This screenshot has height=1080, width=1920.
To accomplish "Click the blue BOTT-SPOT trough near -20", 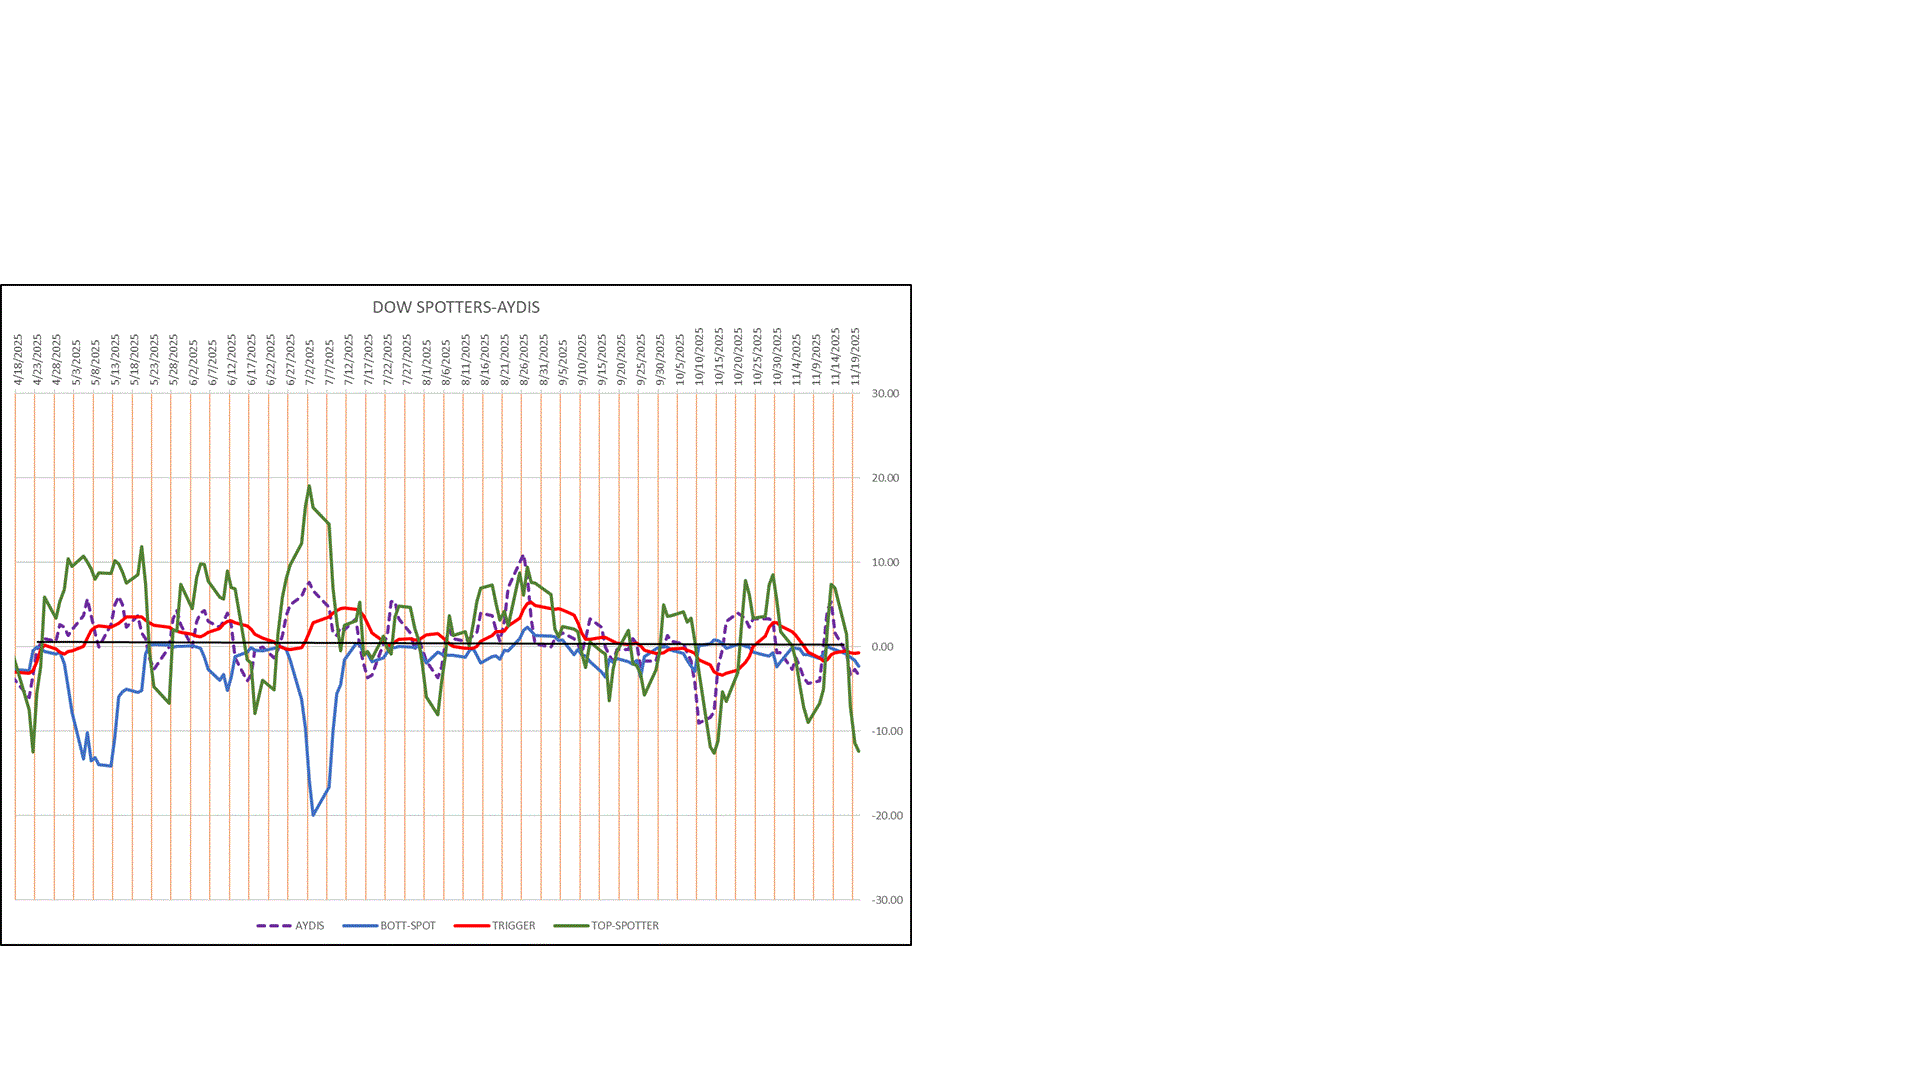I will coord(313,814).
